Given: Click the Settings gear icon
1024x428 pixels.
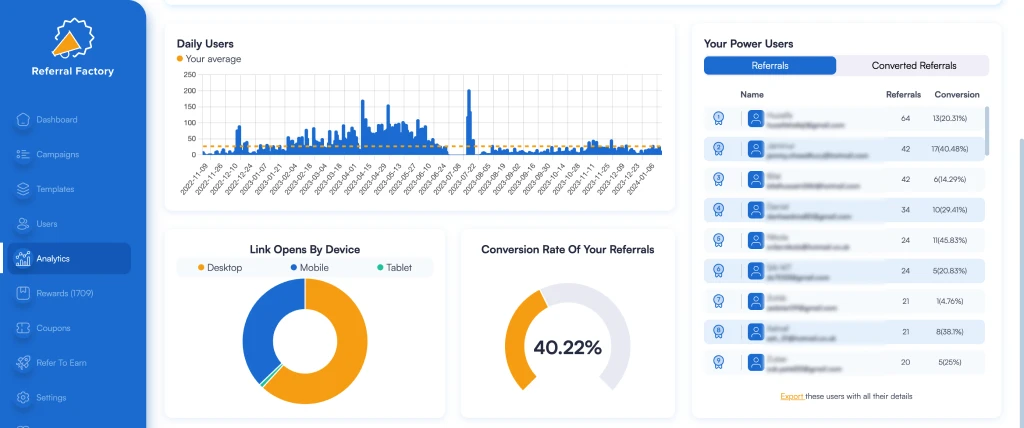Looking at the screenshot, I should click(23, 397).
